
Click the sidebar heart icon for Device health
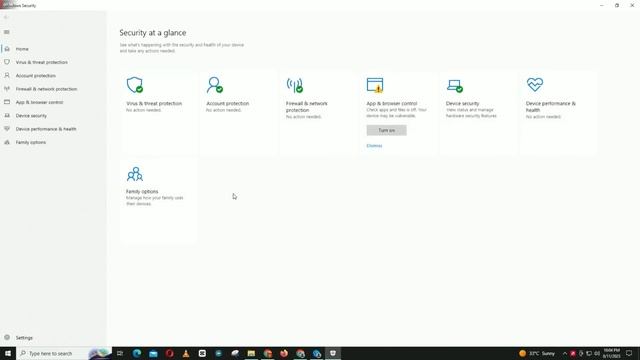coord(7,129)
